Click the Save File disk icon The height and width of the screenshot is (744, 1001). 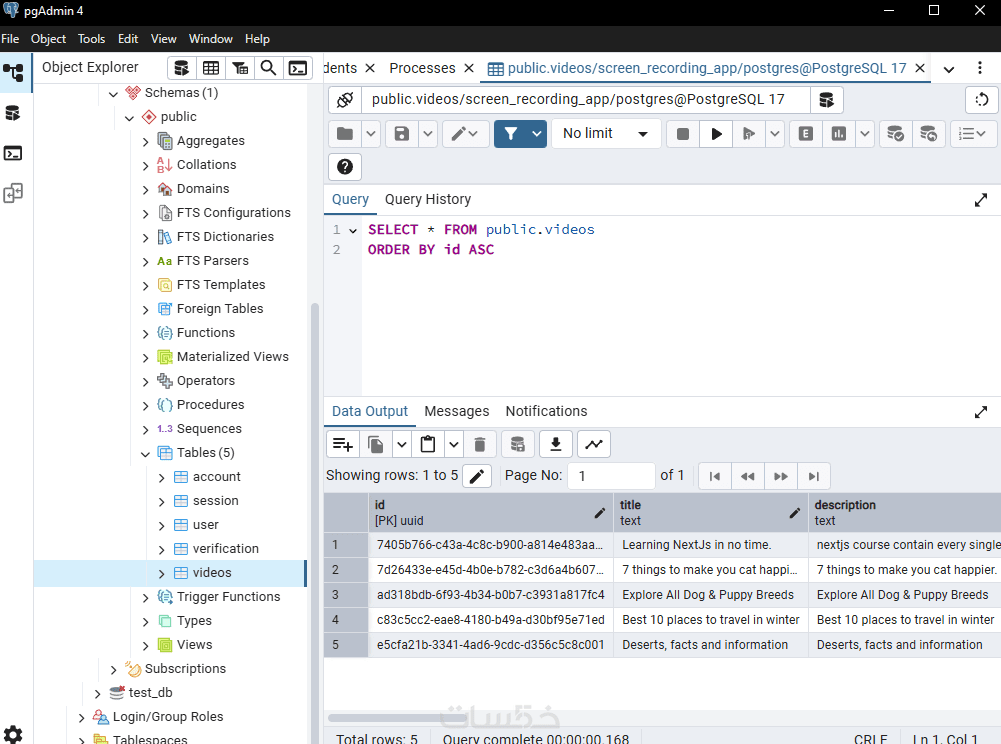402,133
